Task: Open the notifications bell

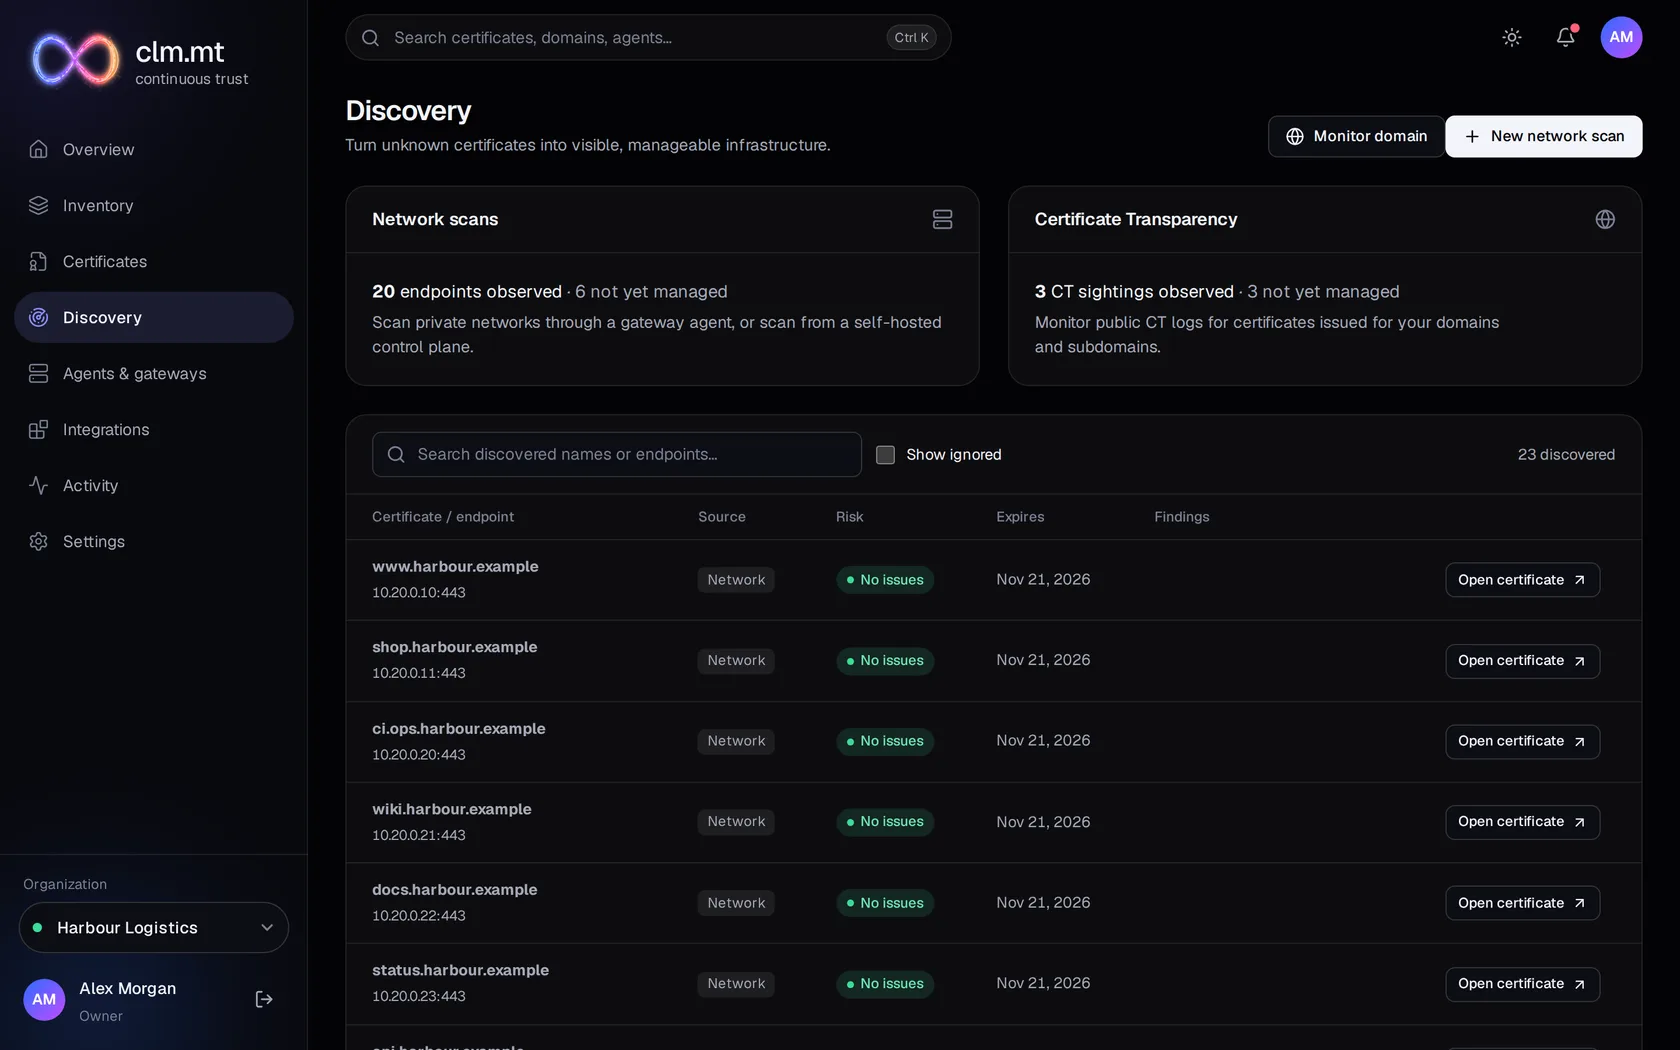Action: click(x=1565, y=37)
